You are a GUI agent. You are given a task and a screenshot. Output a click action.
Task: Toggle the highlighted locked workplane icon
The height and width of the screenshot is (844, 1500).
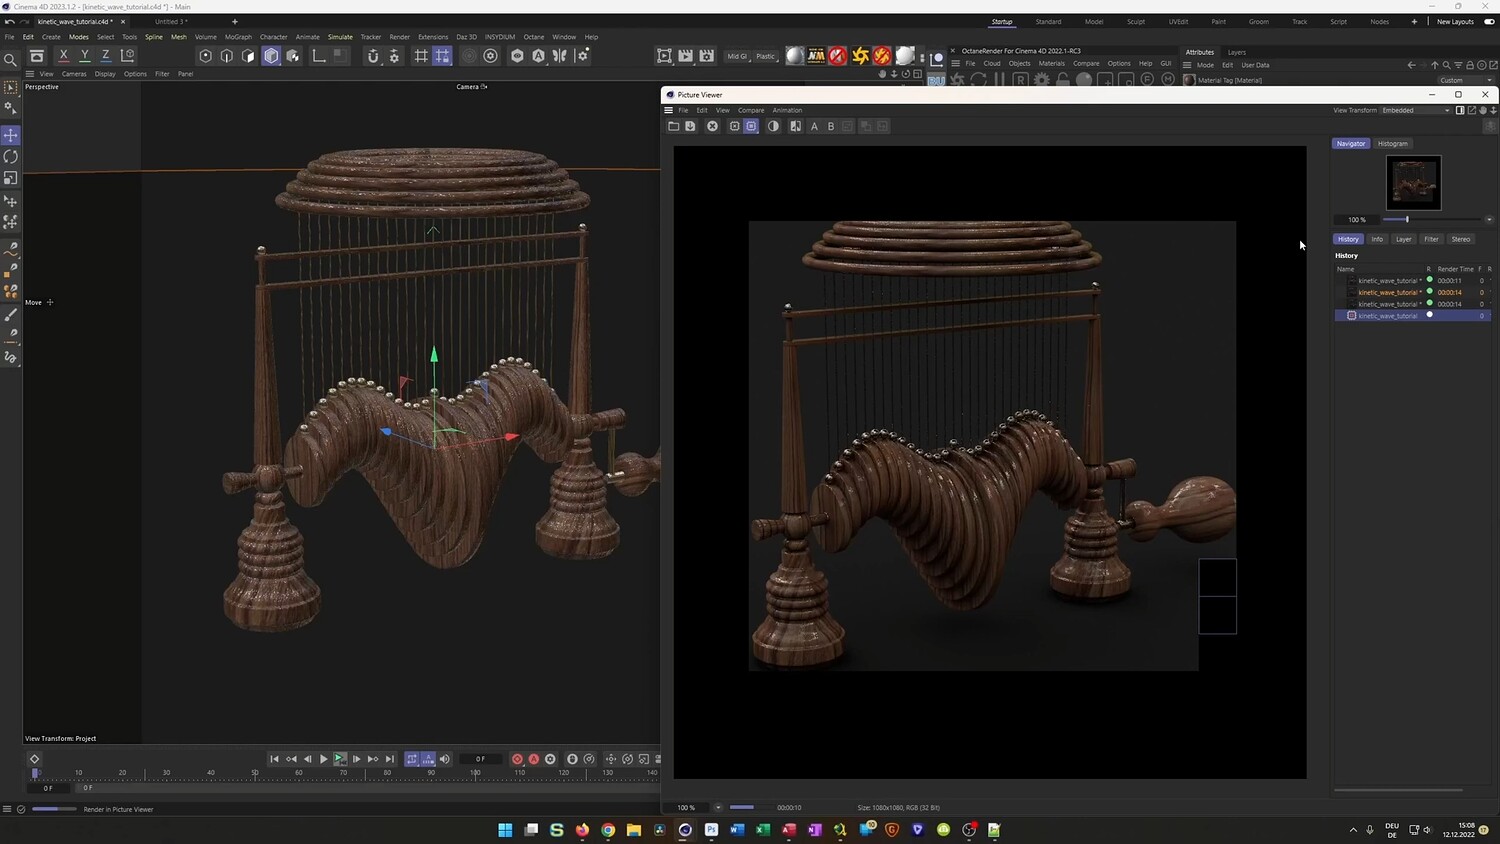click(442, 56)
